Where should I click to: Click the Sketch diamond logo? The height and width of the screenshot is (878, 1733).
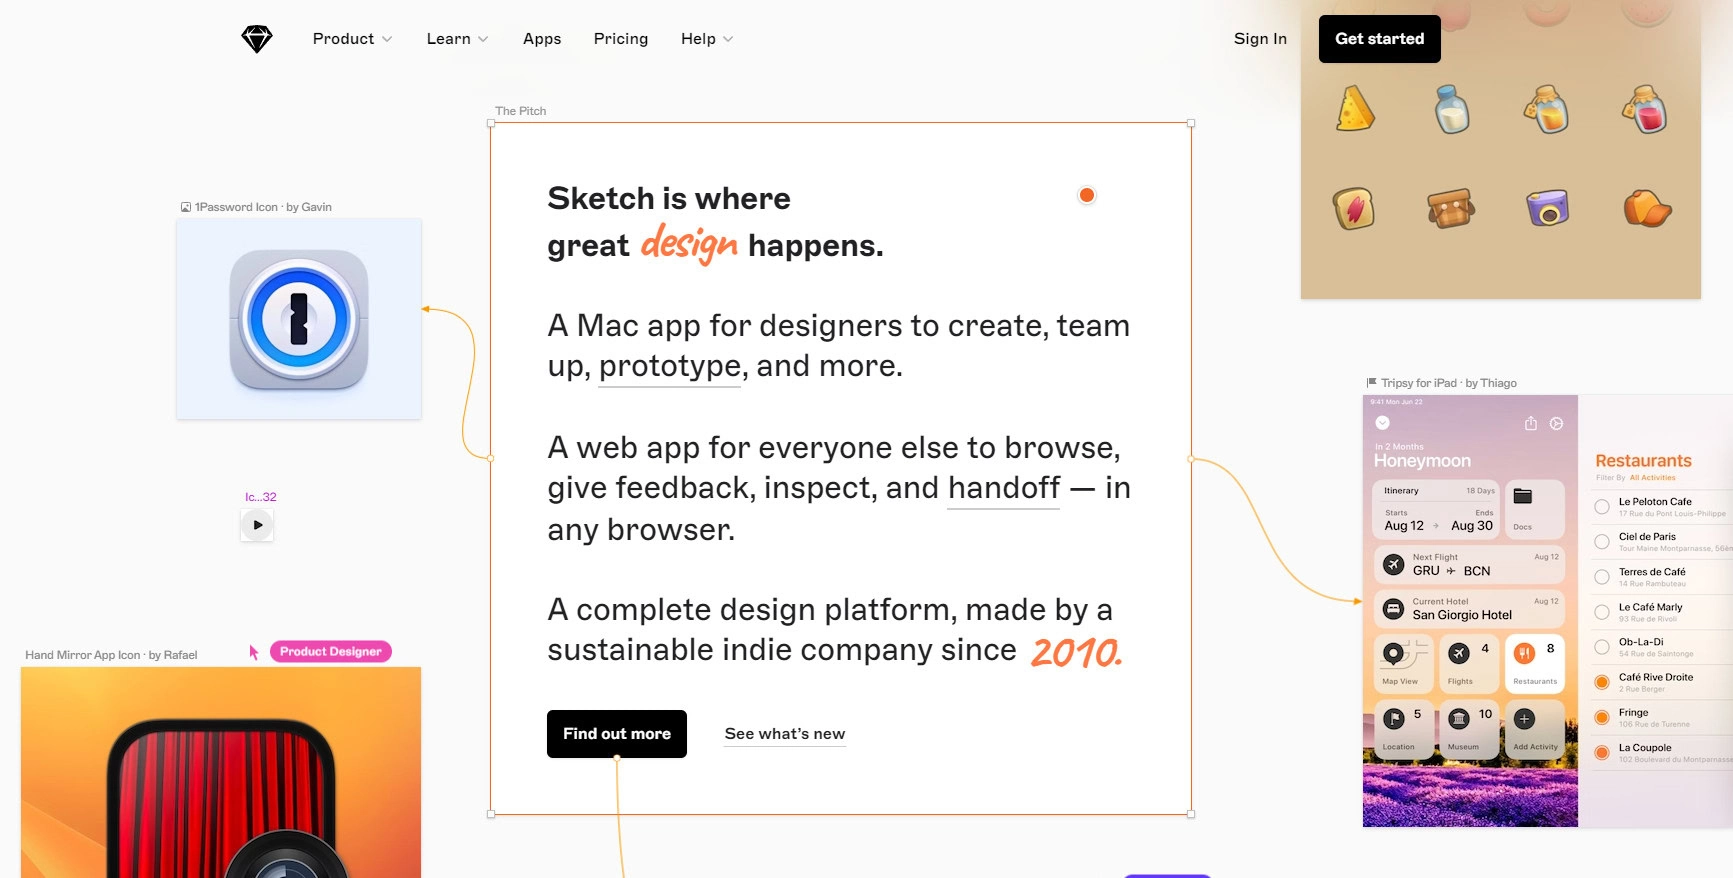click(x=257, y=39)
